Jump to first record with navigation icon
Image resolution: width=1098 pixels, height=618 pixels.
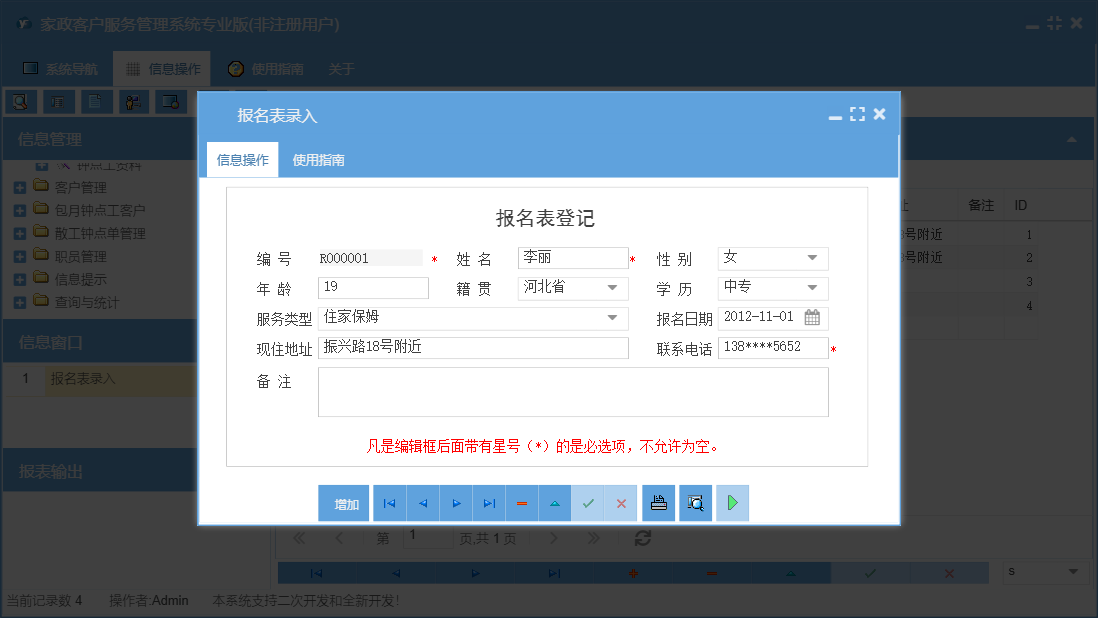pyautogui.click(x=389, y=503)
